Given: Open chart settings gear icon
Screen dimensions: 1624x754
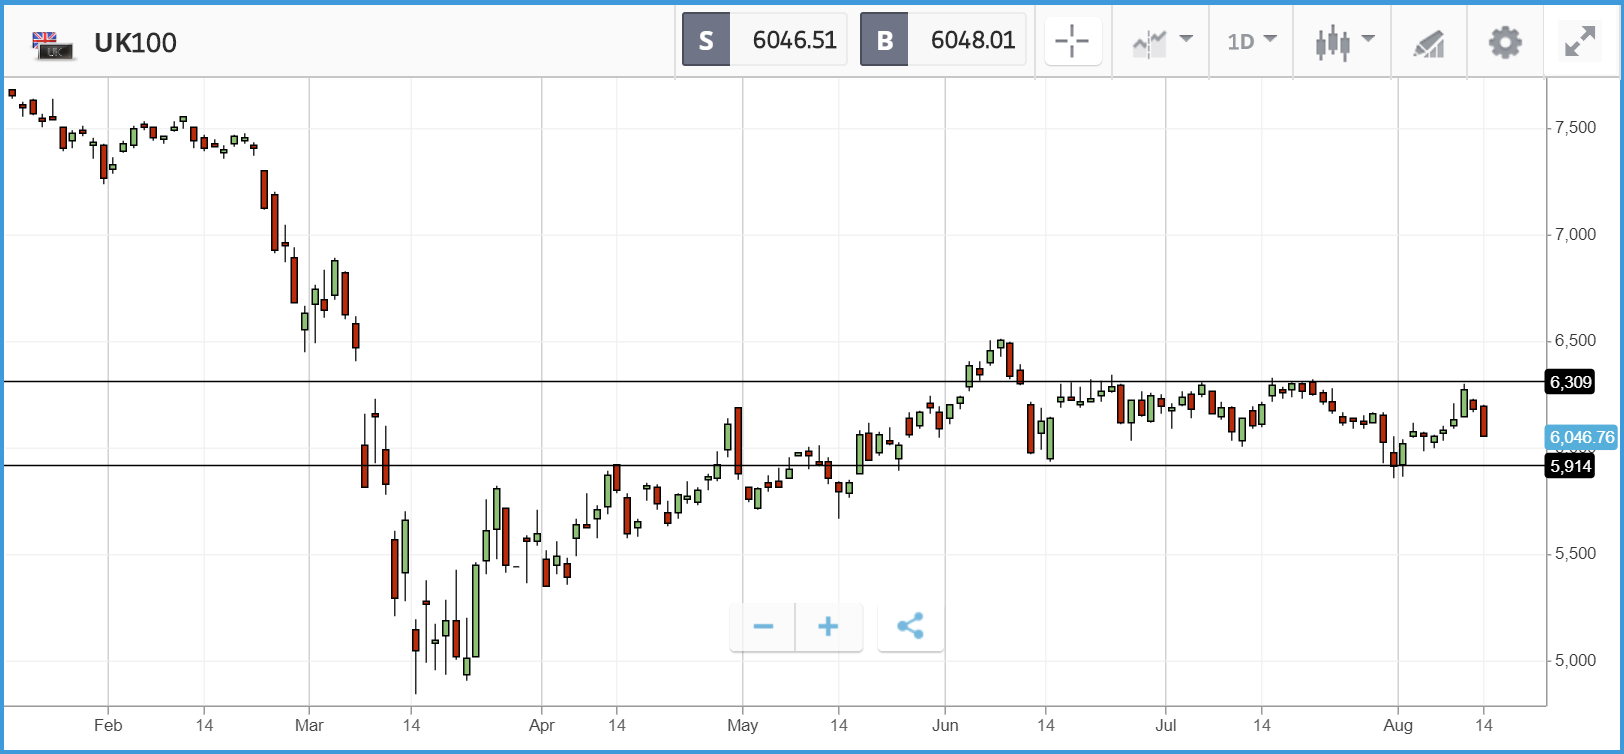Looking at the screenshot, I should pyautogui.click(x=1504, y=42).
